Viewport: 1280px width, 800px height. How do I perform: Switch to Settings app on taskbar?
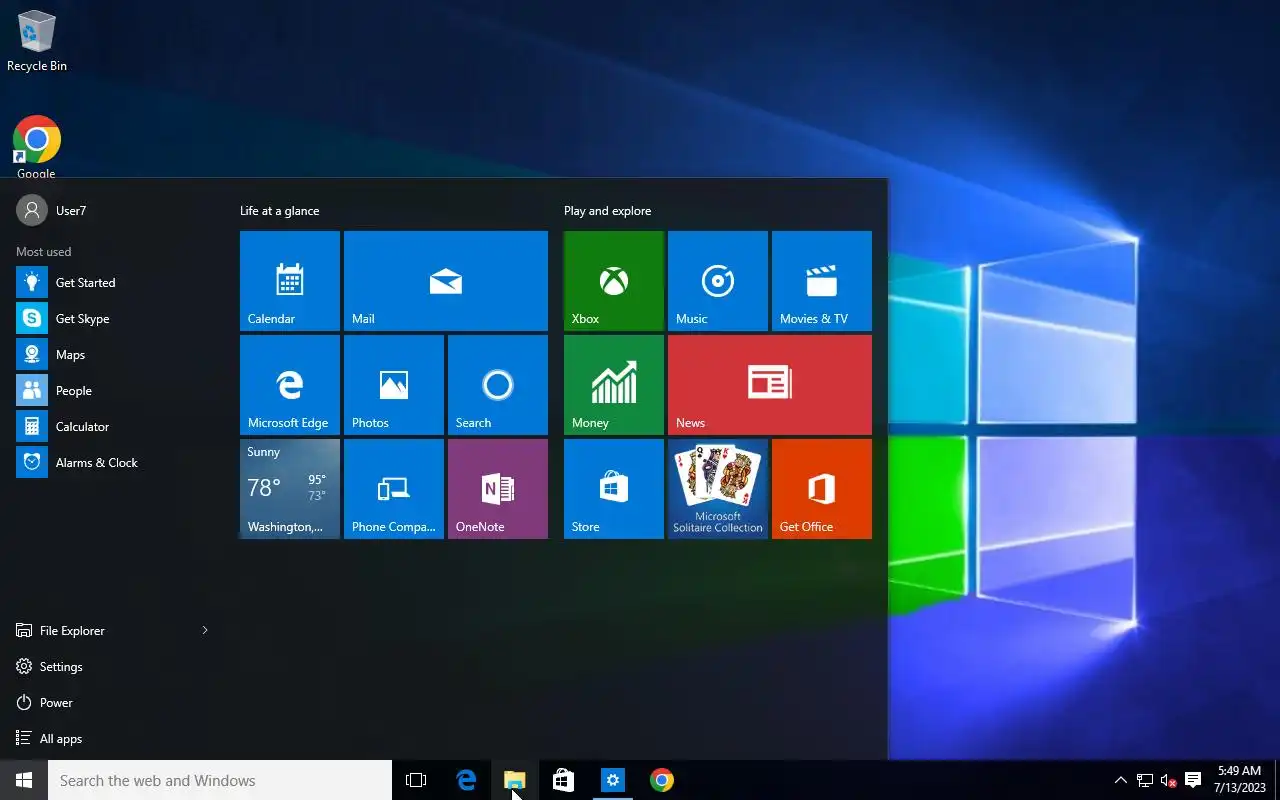click(x=613, y=780)
